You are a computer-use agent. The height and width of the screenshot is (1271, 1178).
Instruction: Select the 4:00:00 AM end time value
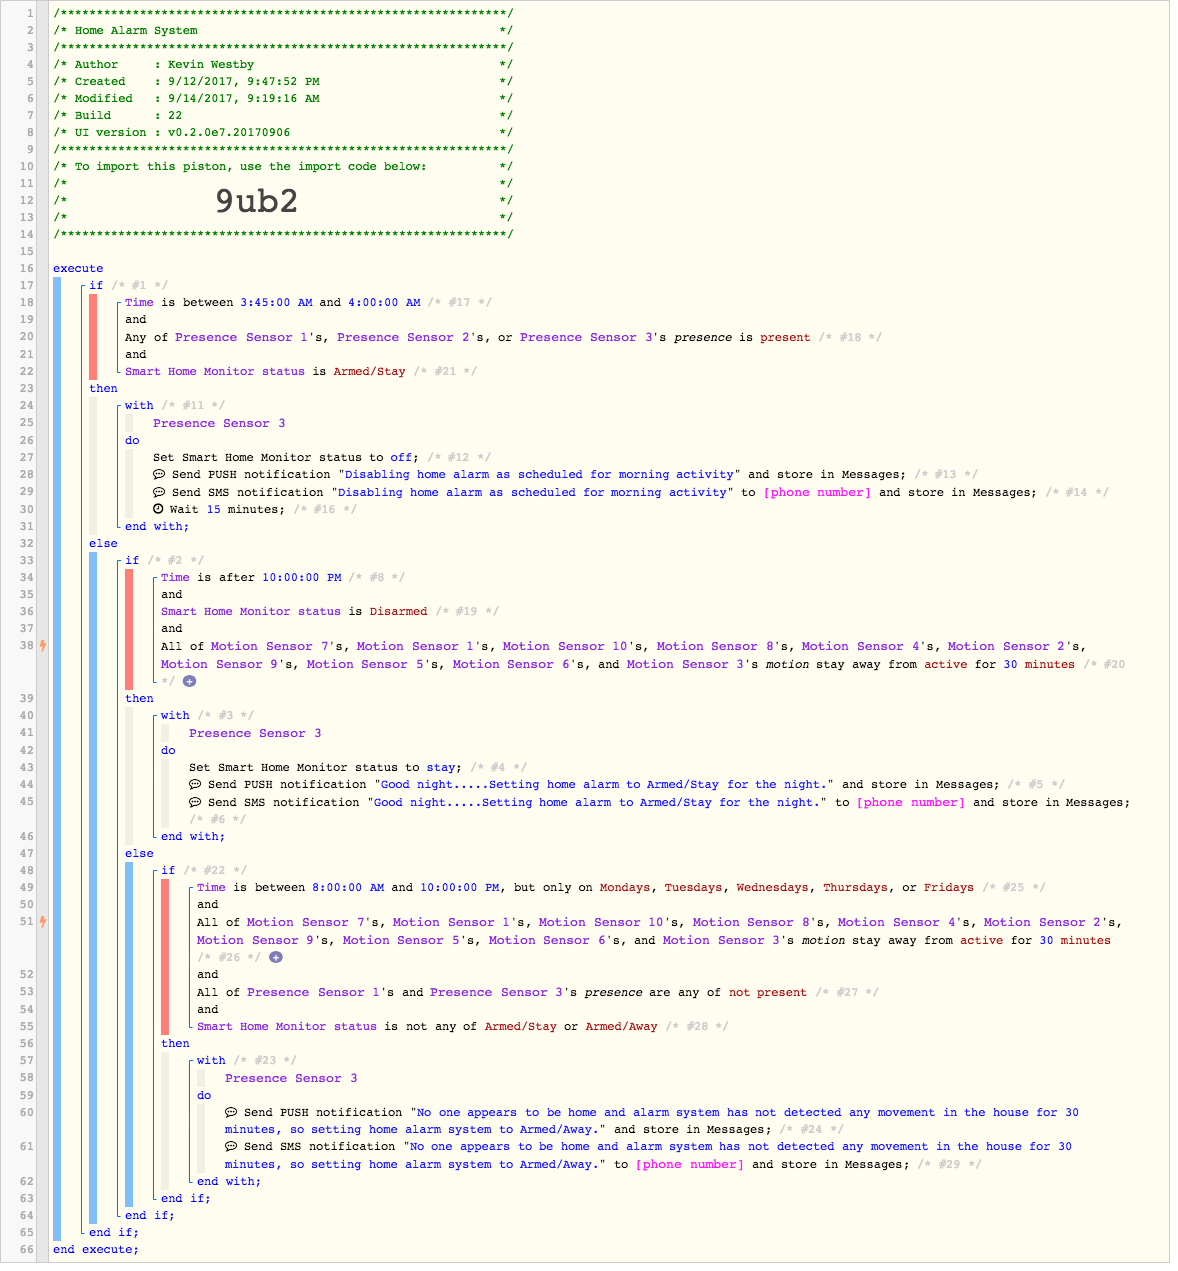tap(384, 302)
